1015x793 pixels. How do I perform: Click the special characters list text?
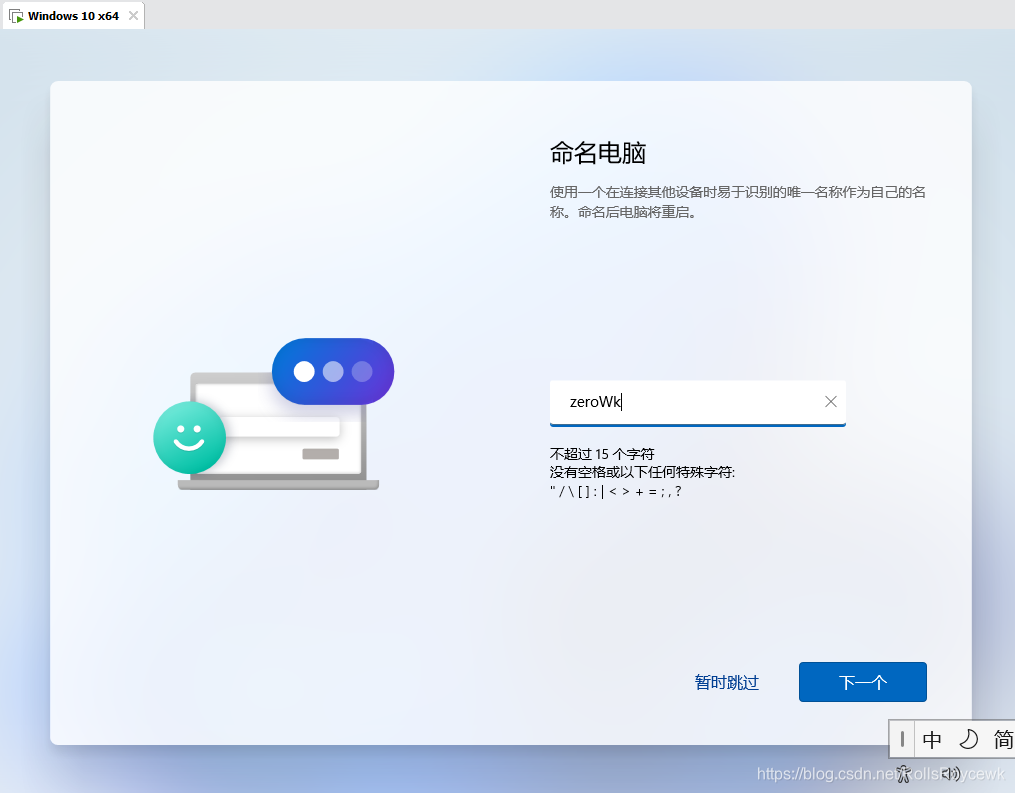click(615, 491)
